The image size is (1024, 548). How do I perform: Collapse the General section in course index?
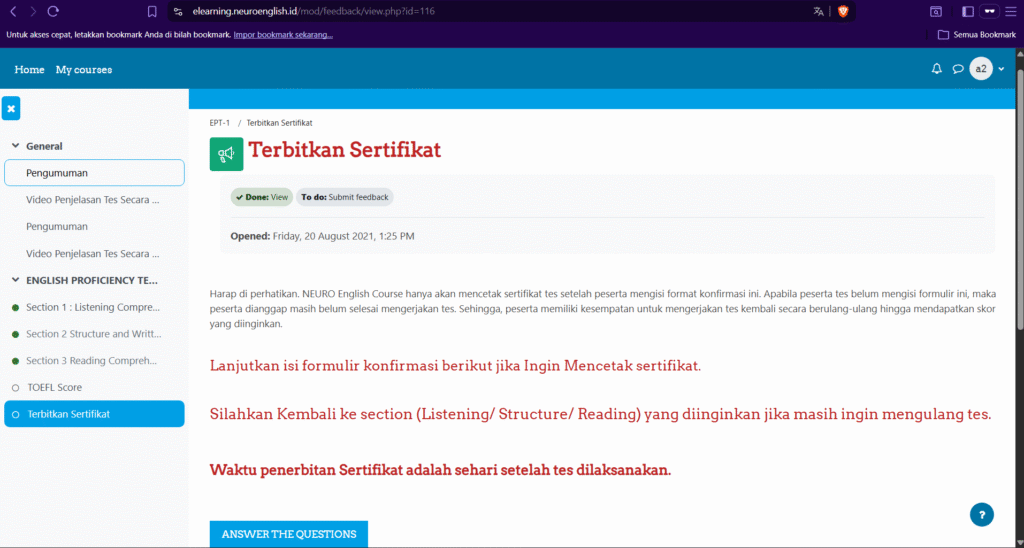pyautogui.click(x=15, y=146)
